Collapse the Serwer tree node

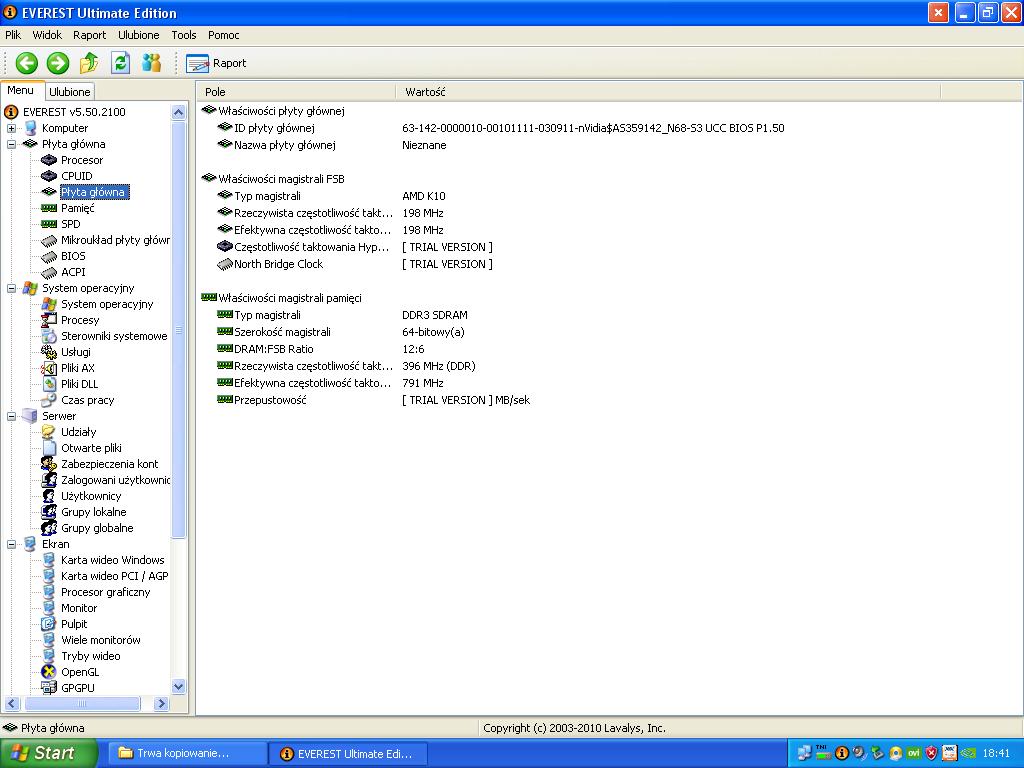[12, 417]
